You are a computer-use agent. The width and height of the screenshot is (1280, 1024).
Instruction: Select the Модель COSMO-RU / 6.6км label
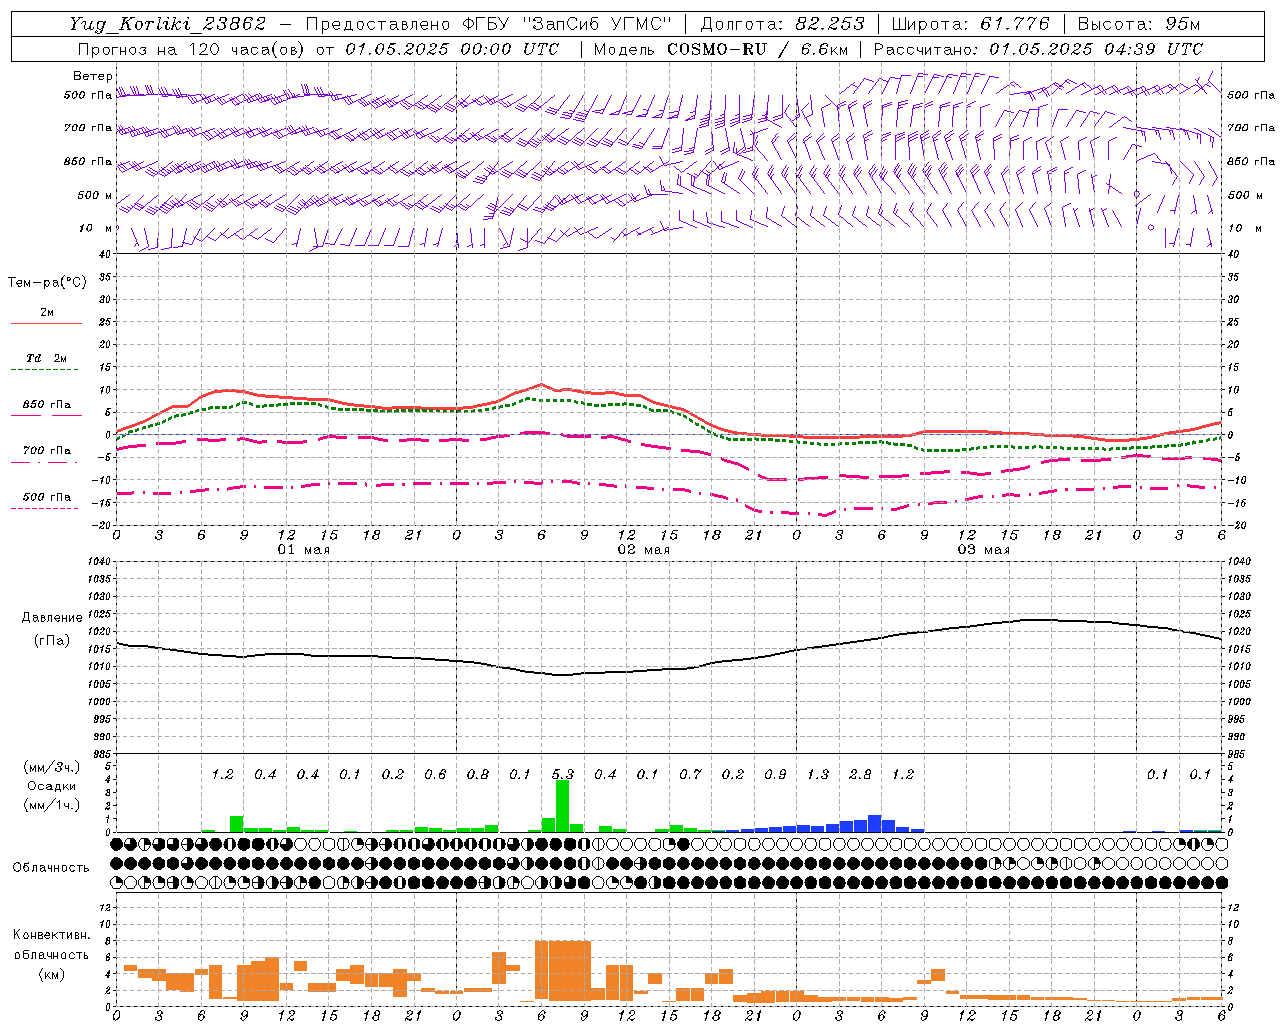point(721,49)
